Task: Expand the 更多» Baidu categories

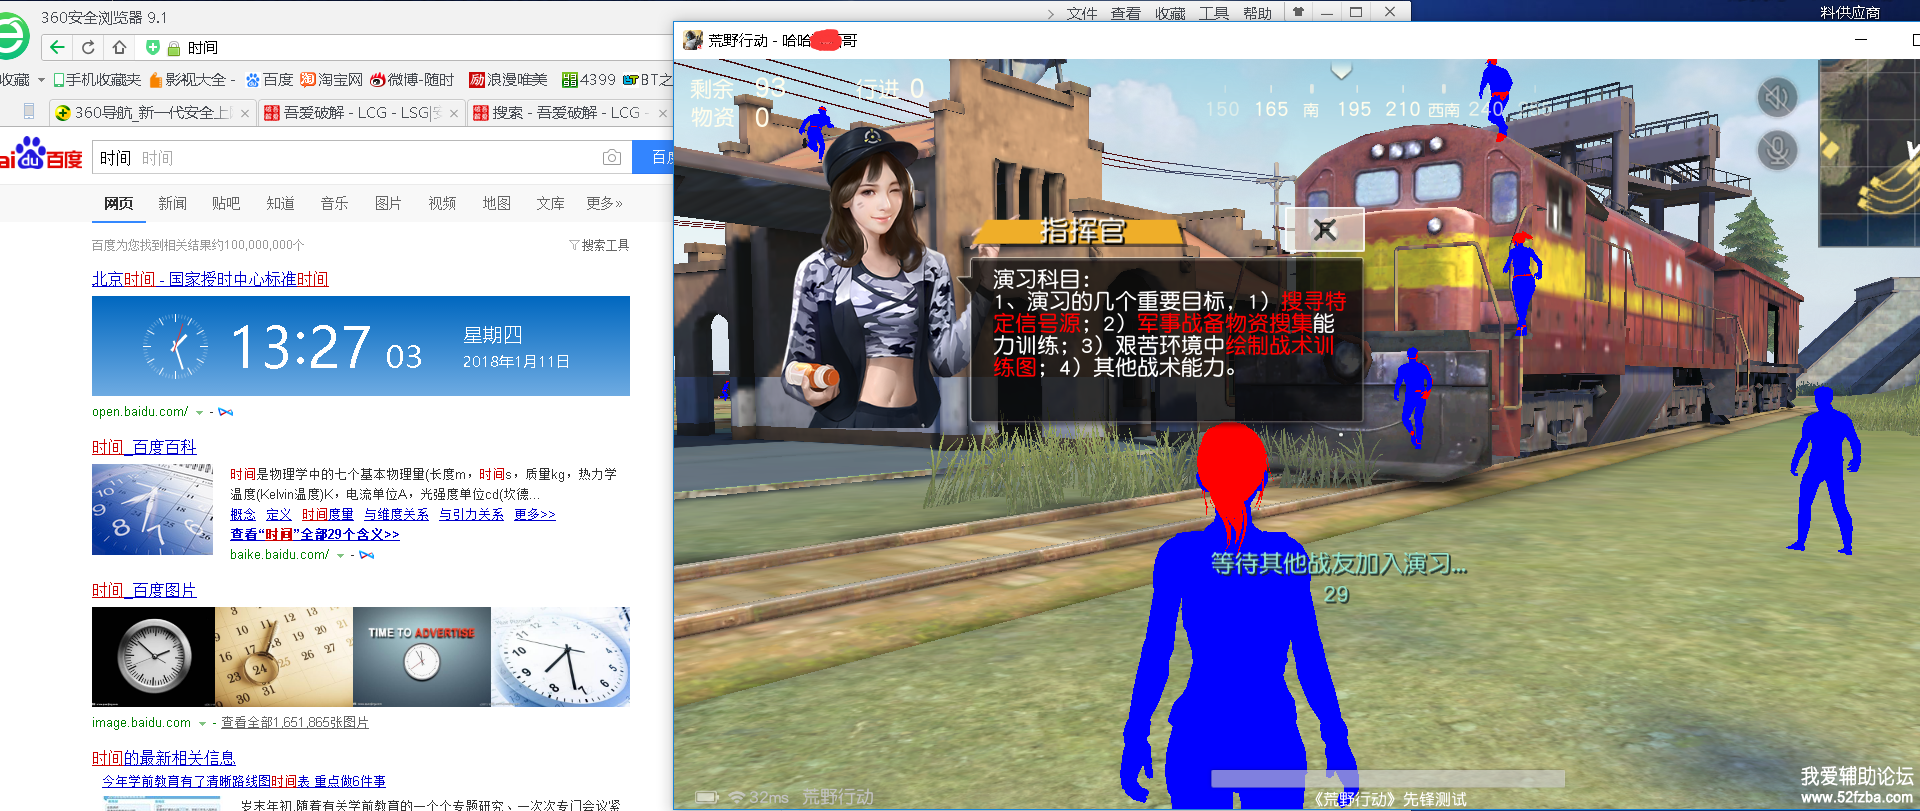Action: 604,203
